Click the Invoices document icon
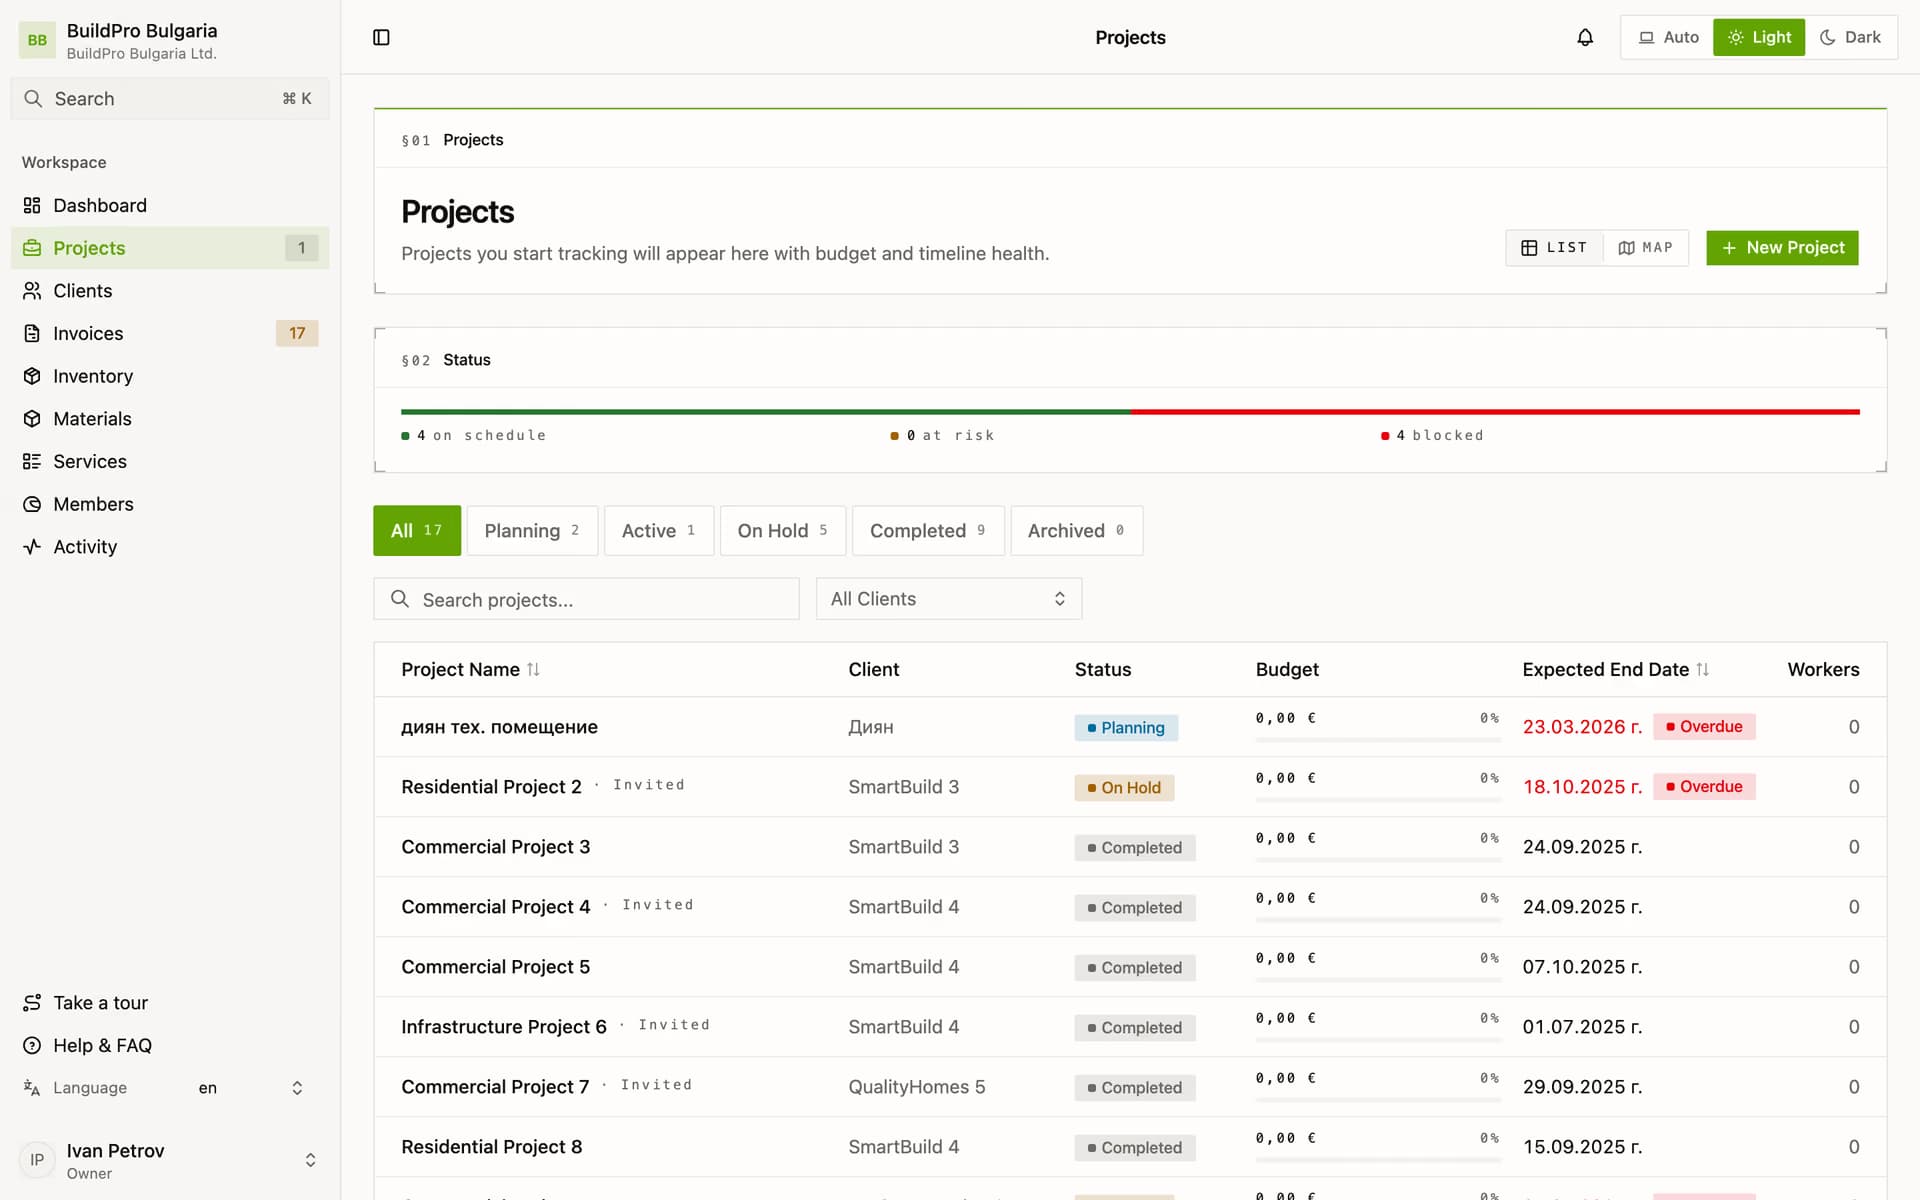 tap(32, 333)
